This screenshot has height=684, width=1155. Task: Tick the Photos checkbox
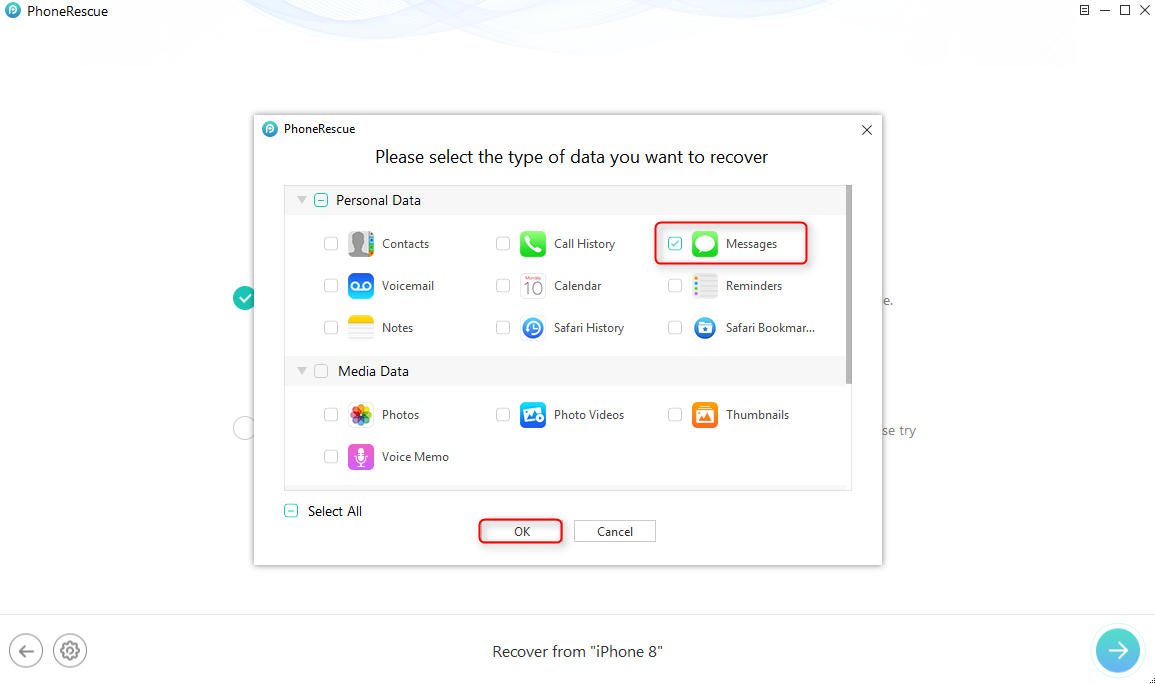point(331,415)
